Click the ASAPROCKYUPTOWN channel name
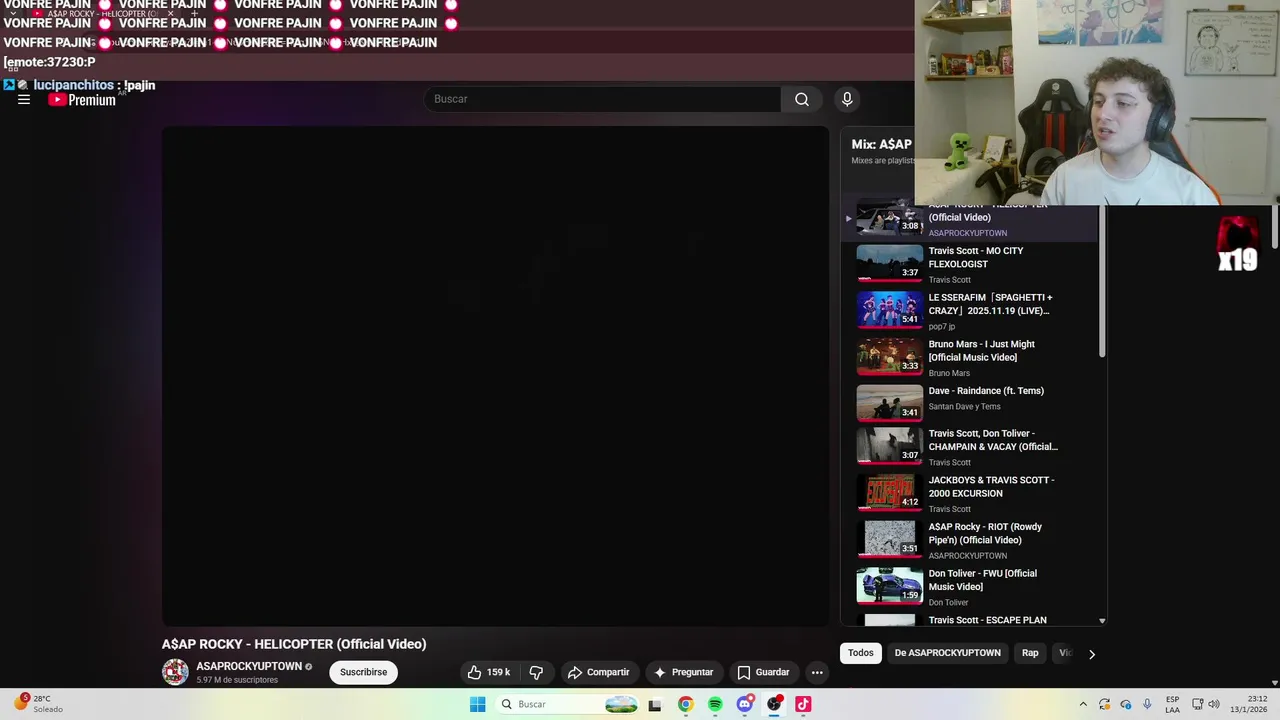 (249, 666)
